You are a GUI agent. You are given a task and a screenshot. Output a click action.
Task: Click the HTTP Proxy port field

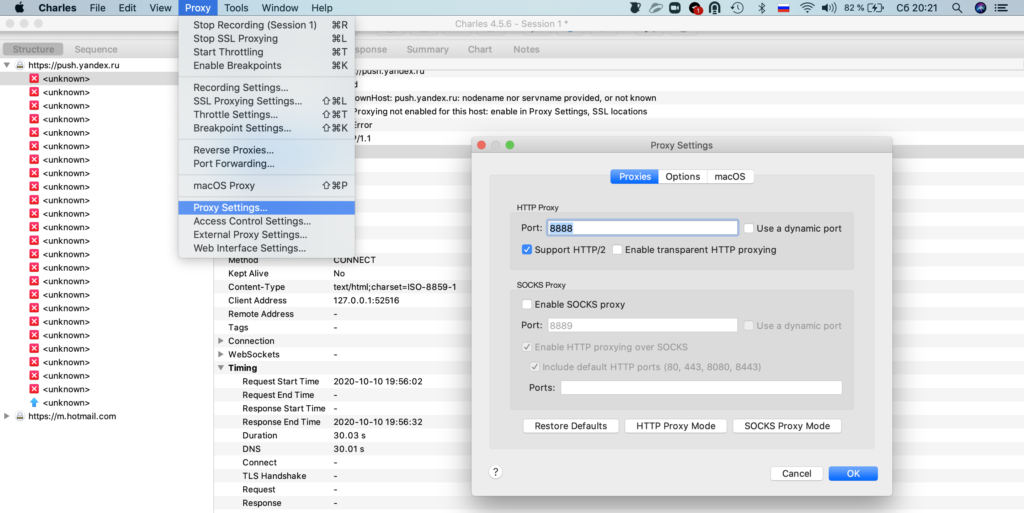coord(642,228)
